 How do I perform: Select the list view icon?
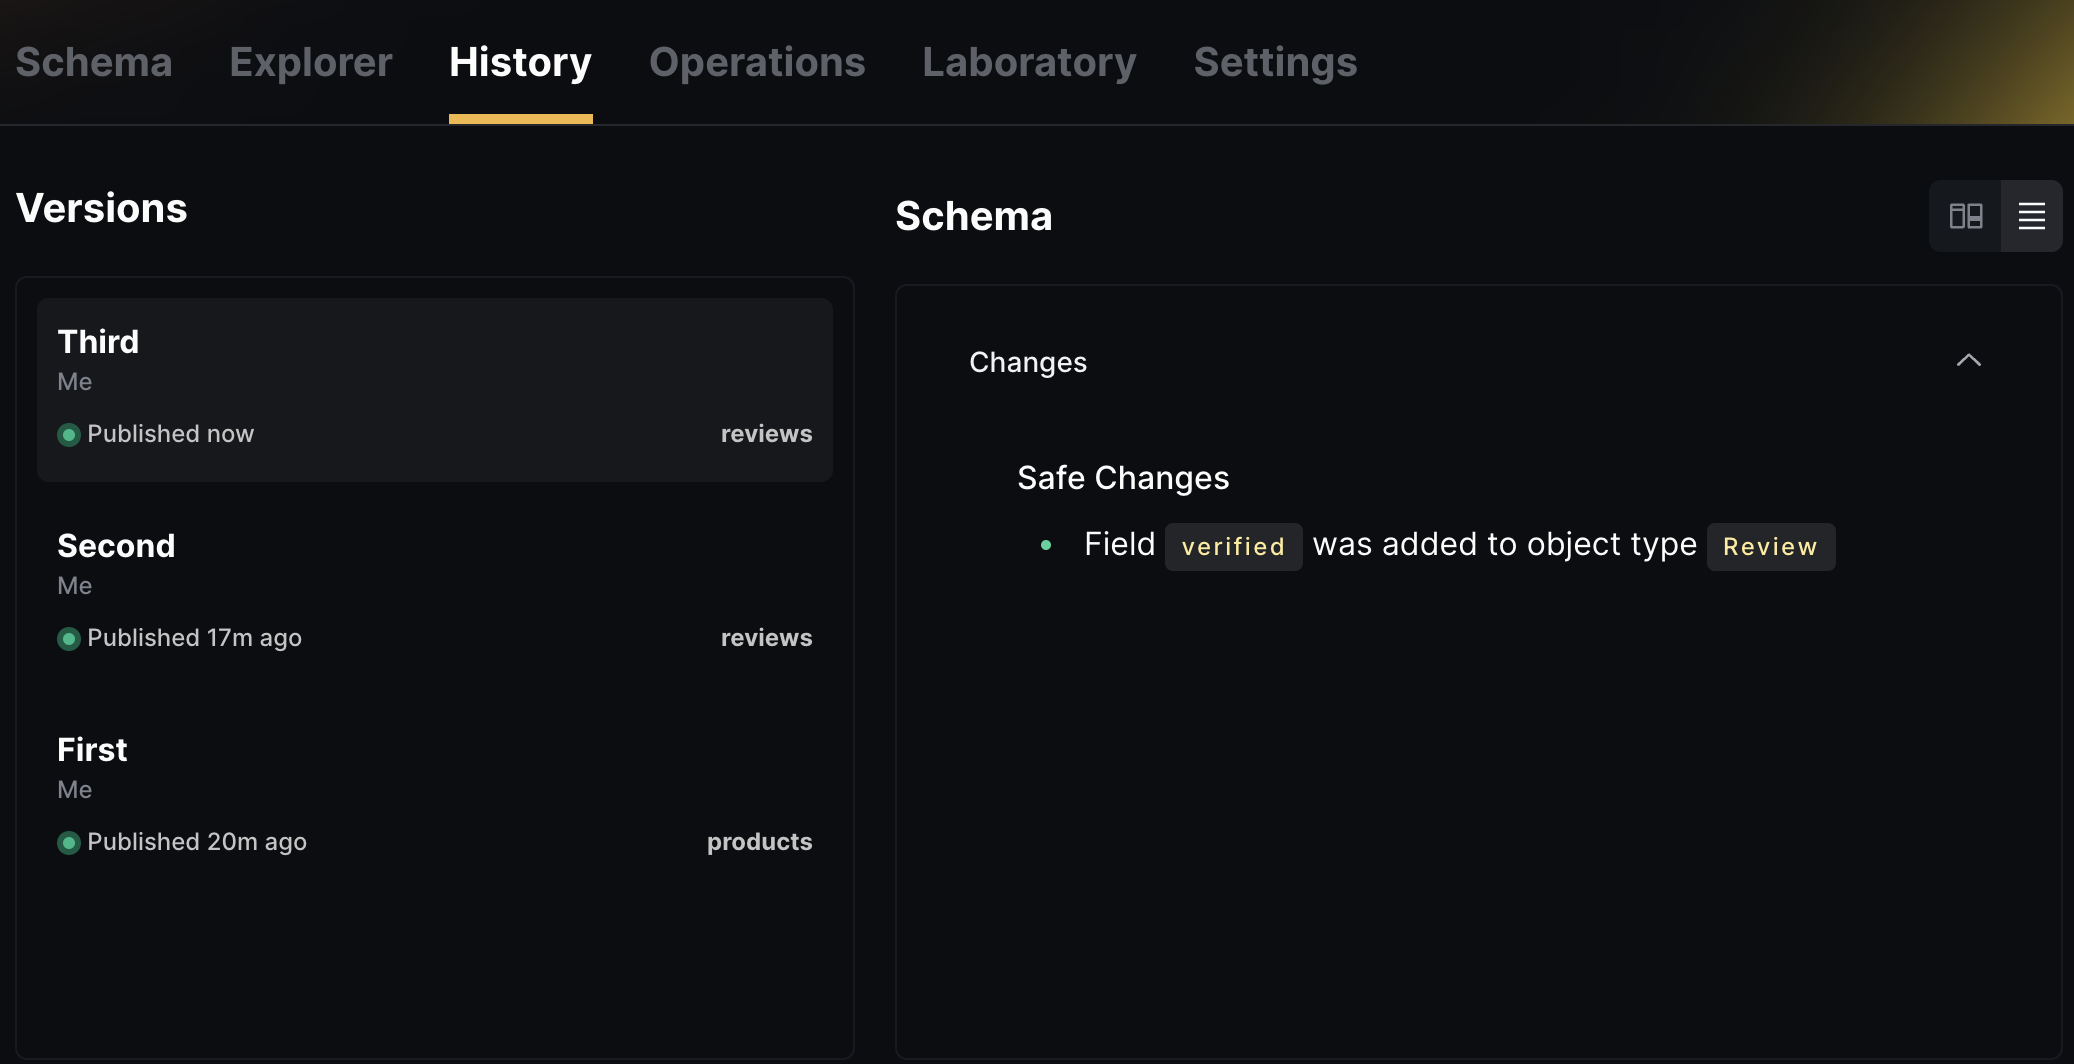click(2031, 216)
